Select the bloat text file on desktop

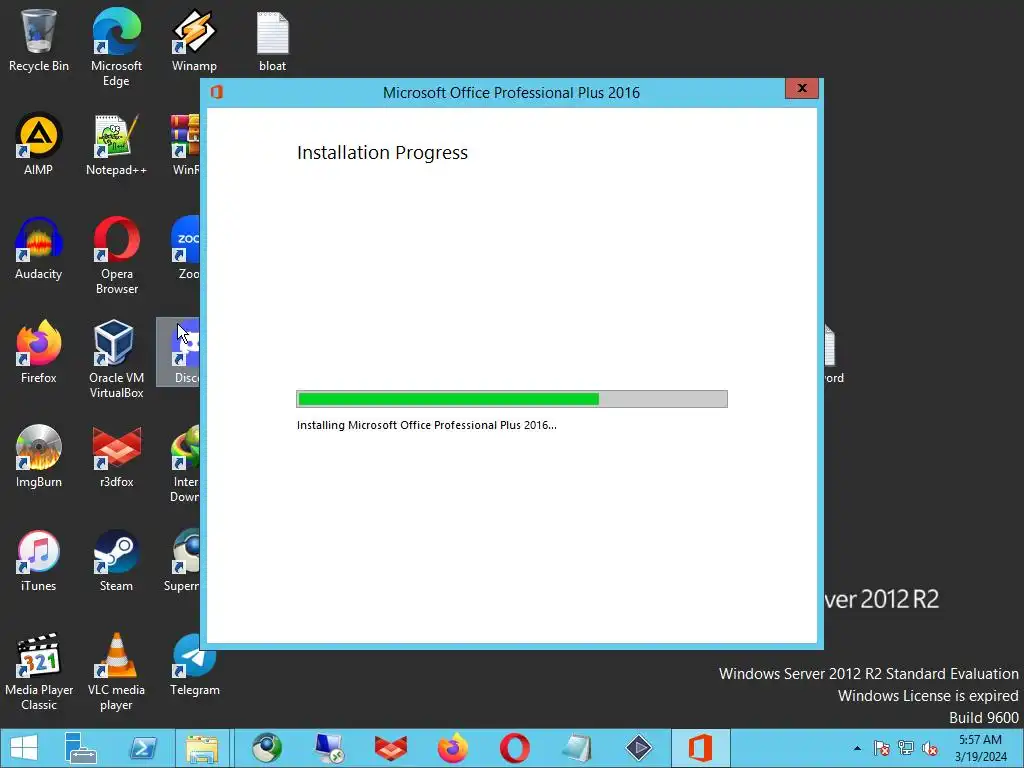point(272,40)
